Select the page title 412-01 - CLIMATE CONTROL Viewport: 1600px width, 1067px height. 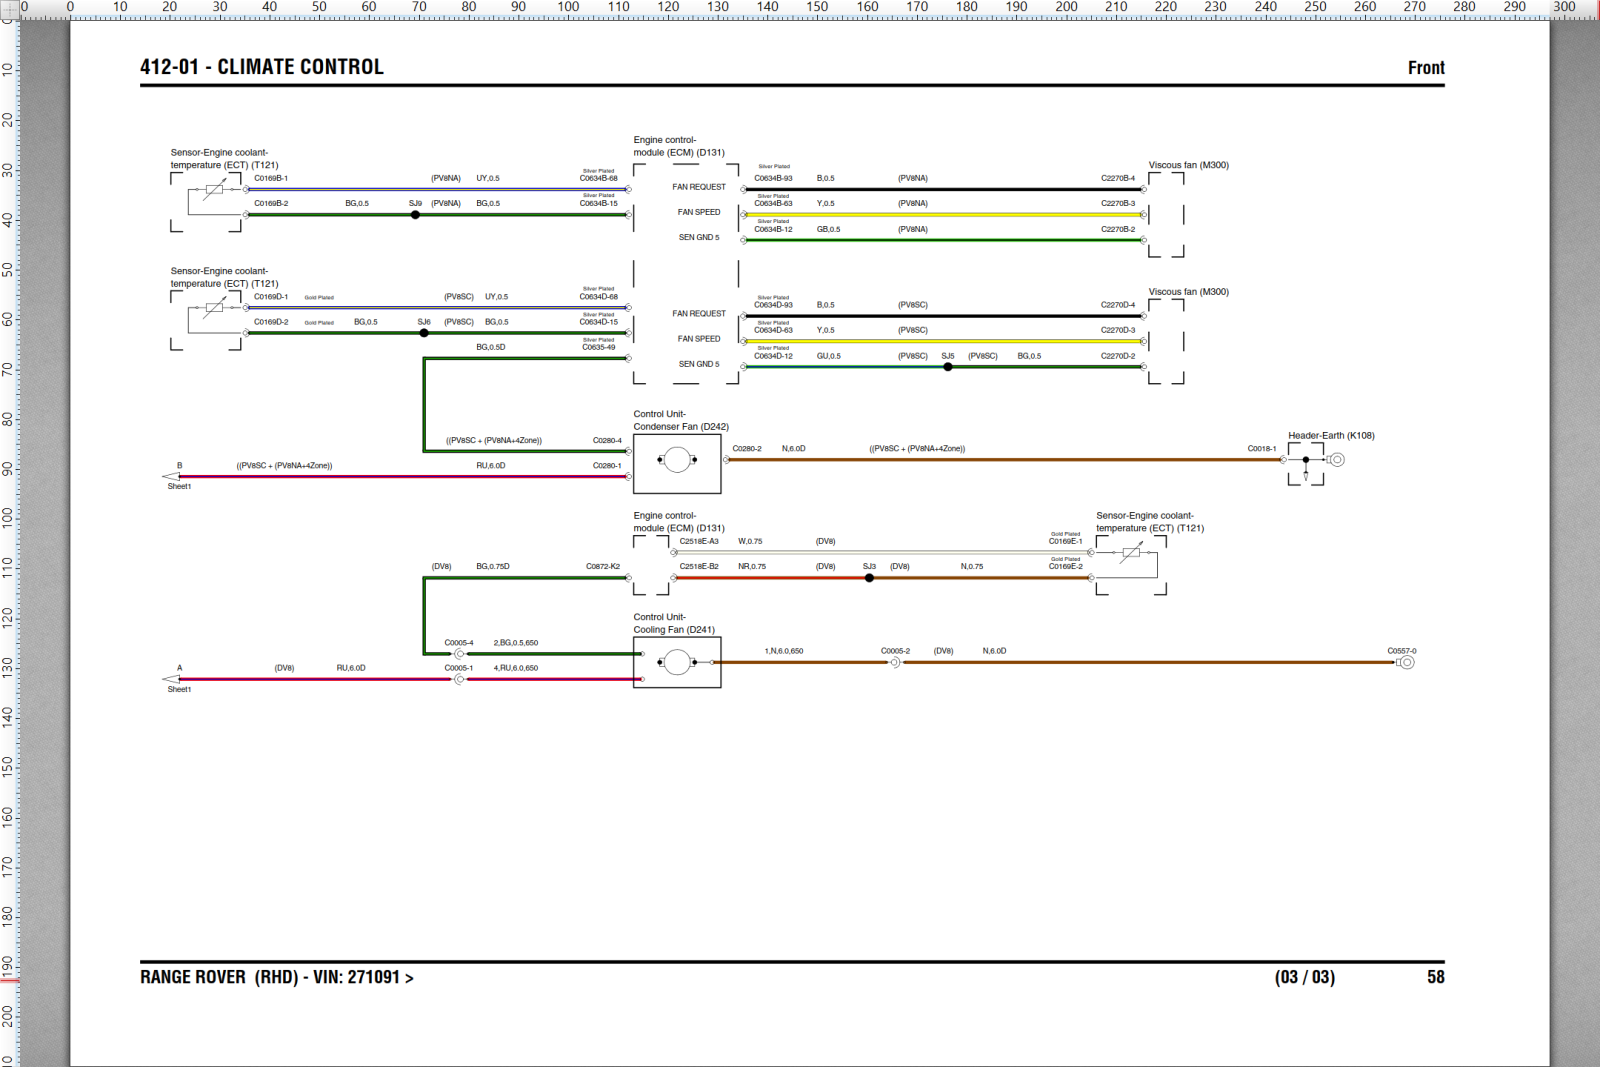click(262, 67)
